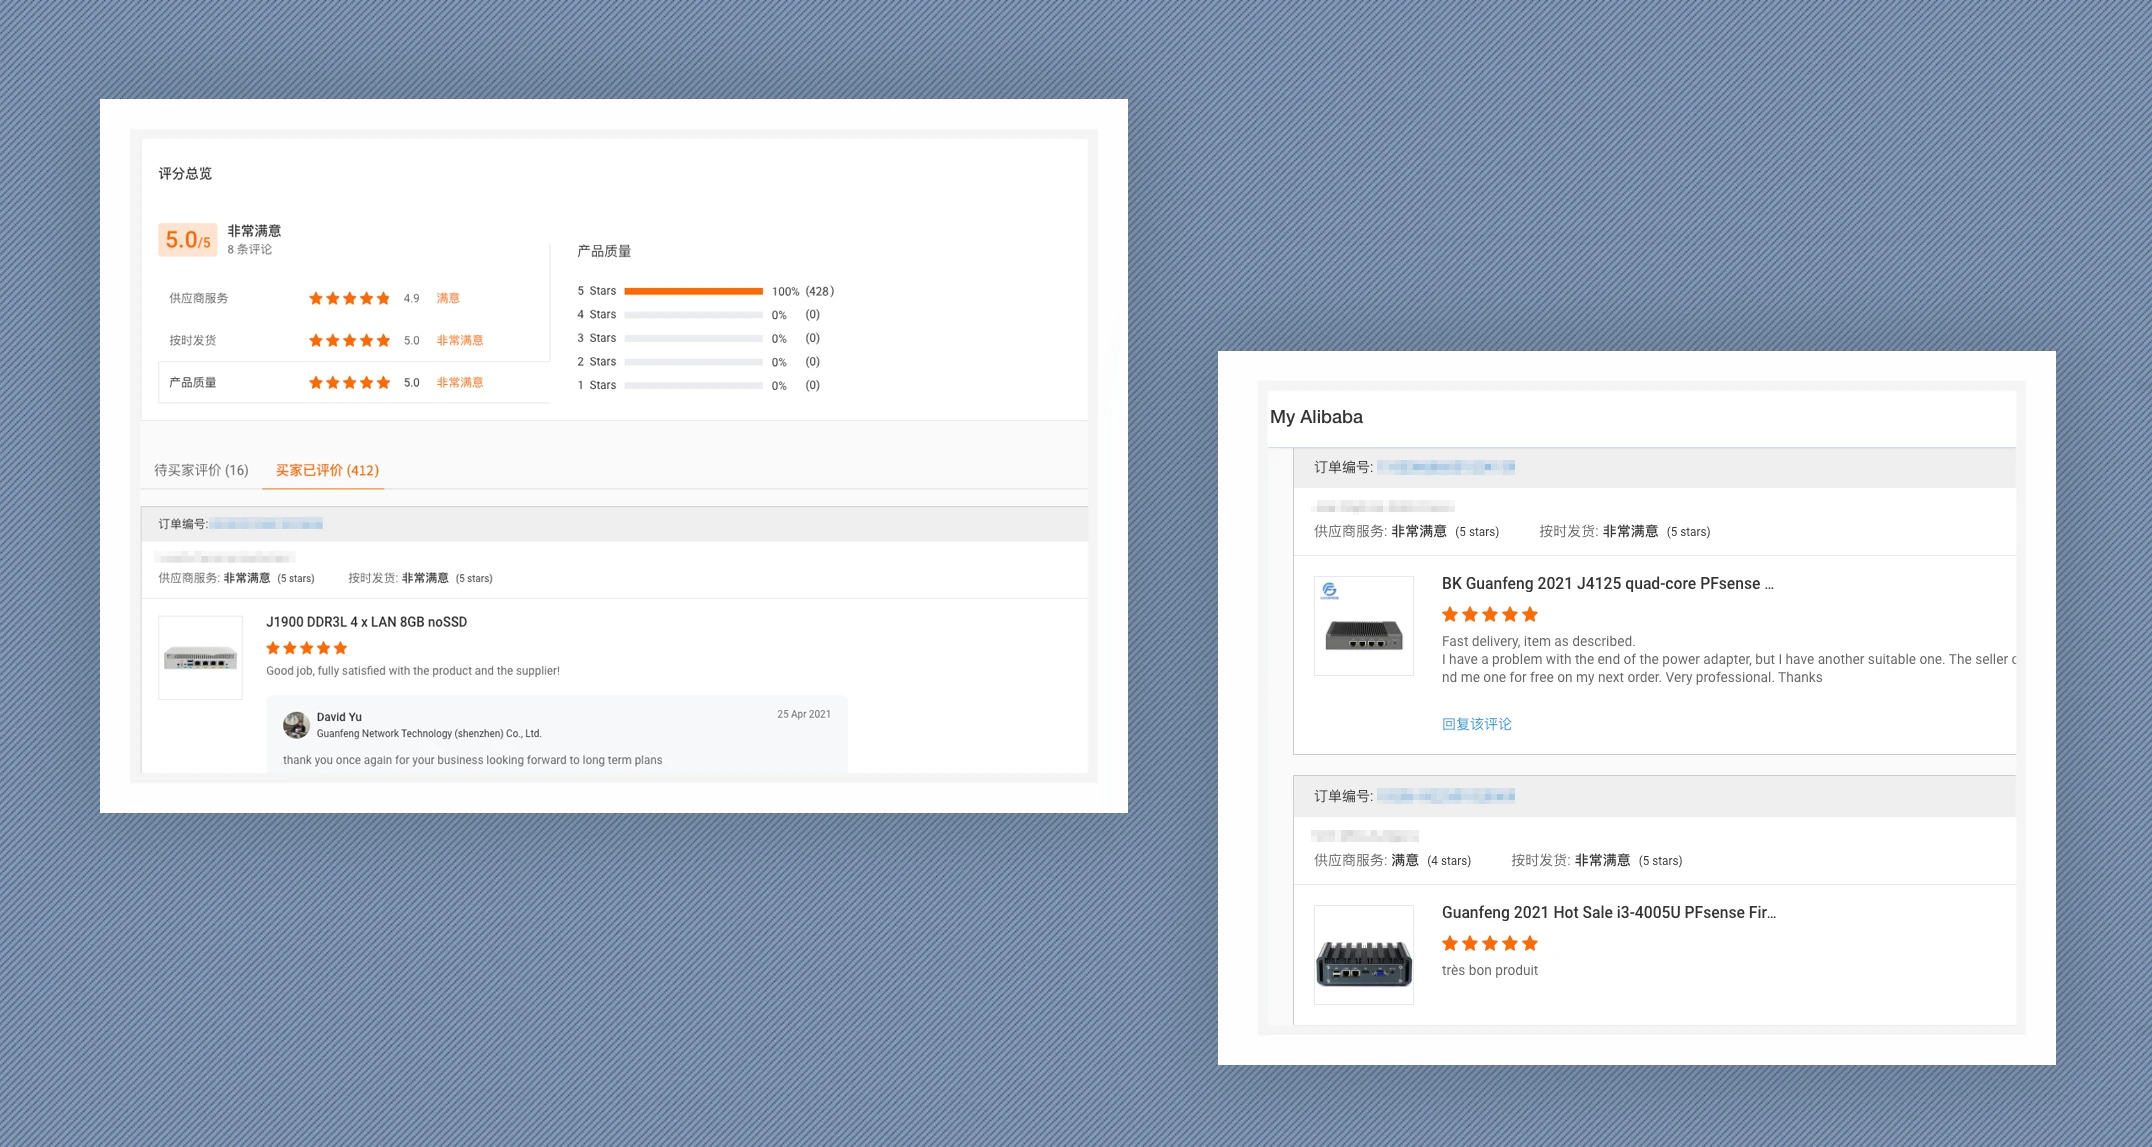Click the J1900 rackmount product thumbnail
2152x1147 pixels.
pos(200,658)
